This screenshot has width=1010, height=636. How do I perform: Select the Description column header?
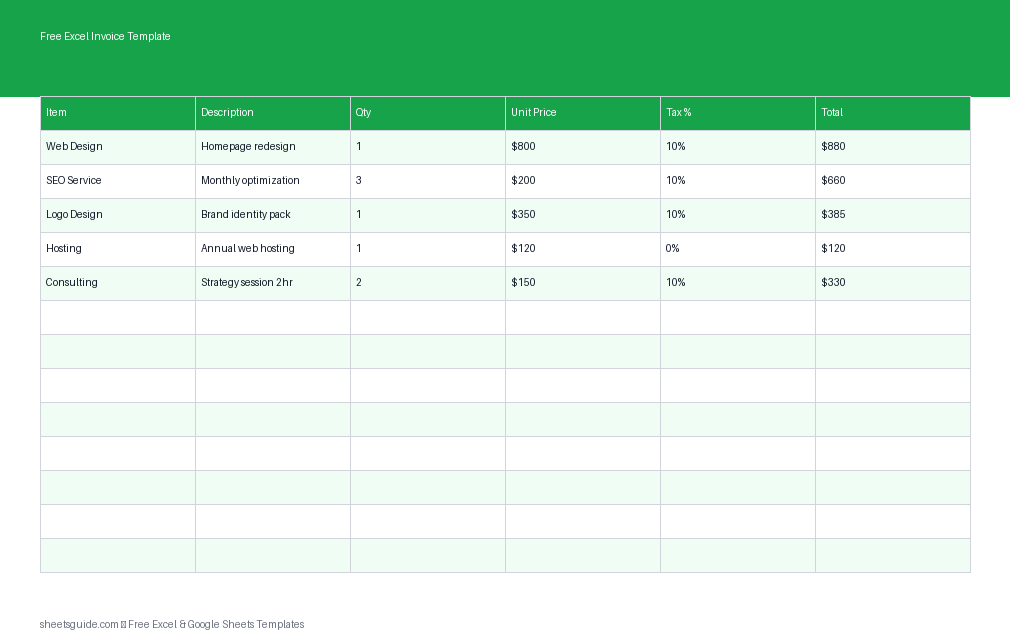coord(272,113)
